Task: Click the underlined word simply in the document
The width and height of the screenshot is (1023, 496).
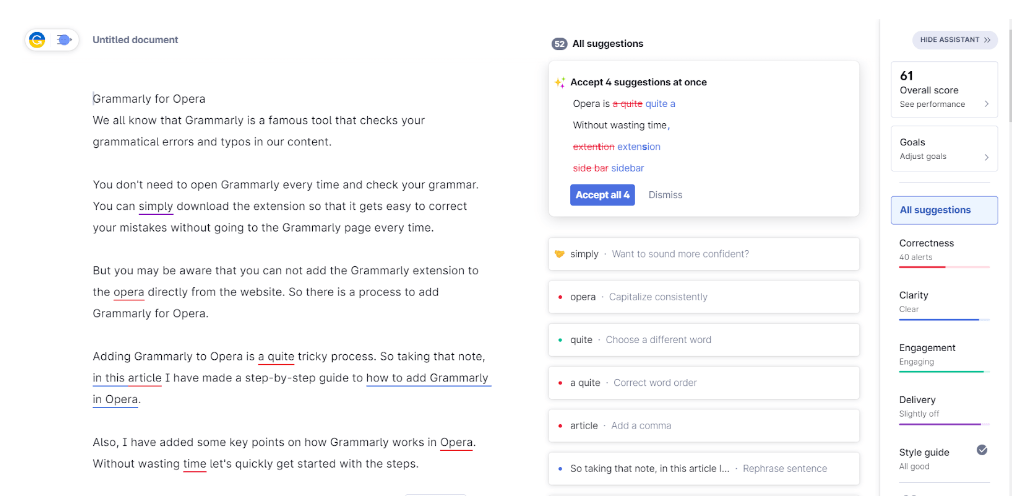Action: pos(156,207)
